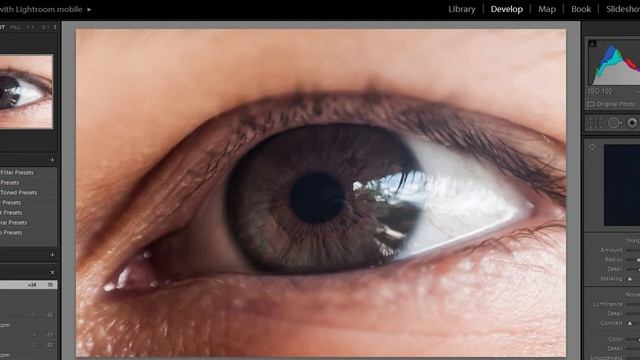Image resolution: width=640 pixels, height=360 pixels.
Task: Open the Map module
Action: click(x=547, y=9)
